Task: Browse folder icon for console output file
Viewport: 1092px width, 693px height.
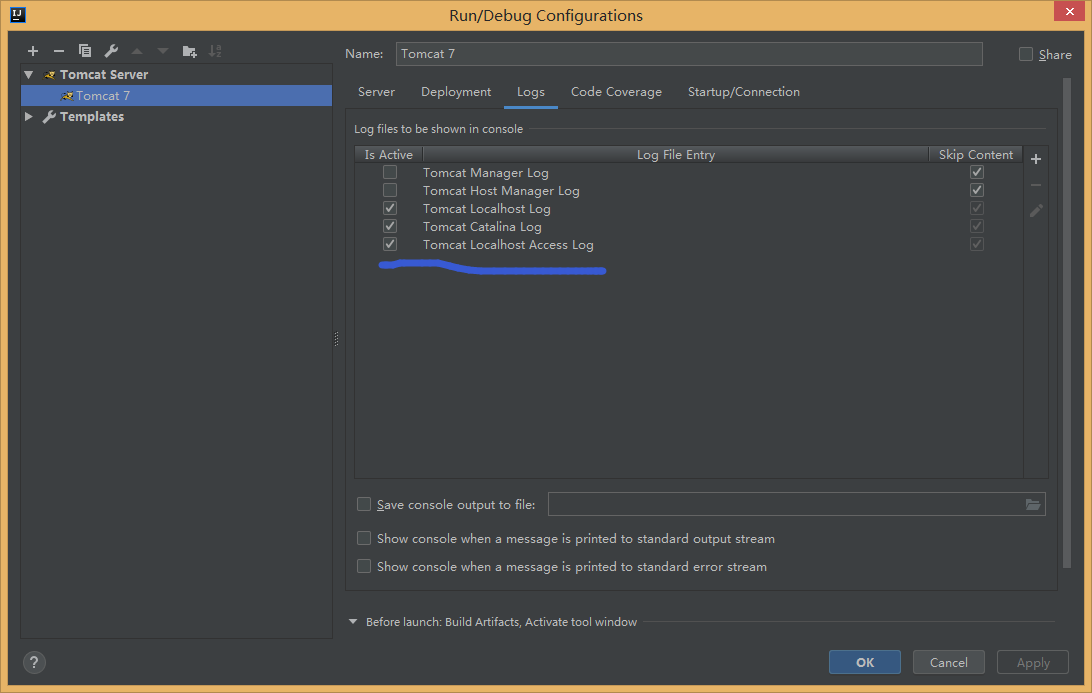Action: (1033, 504)
